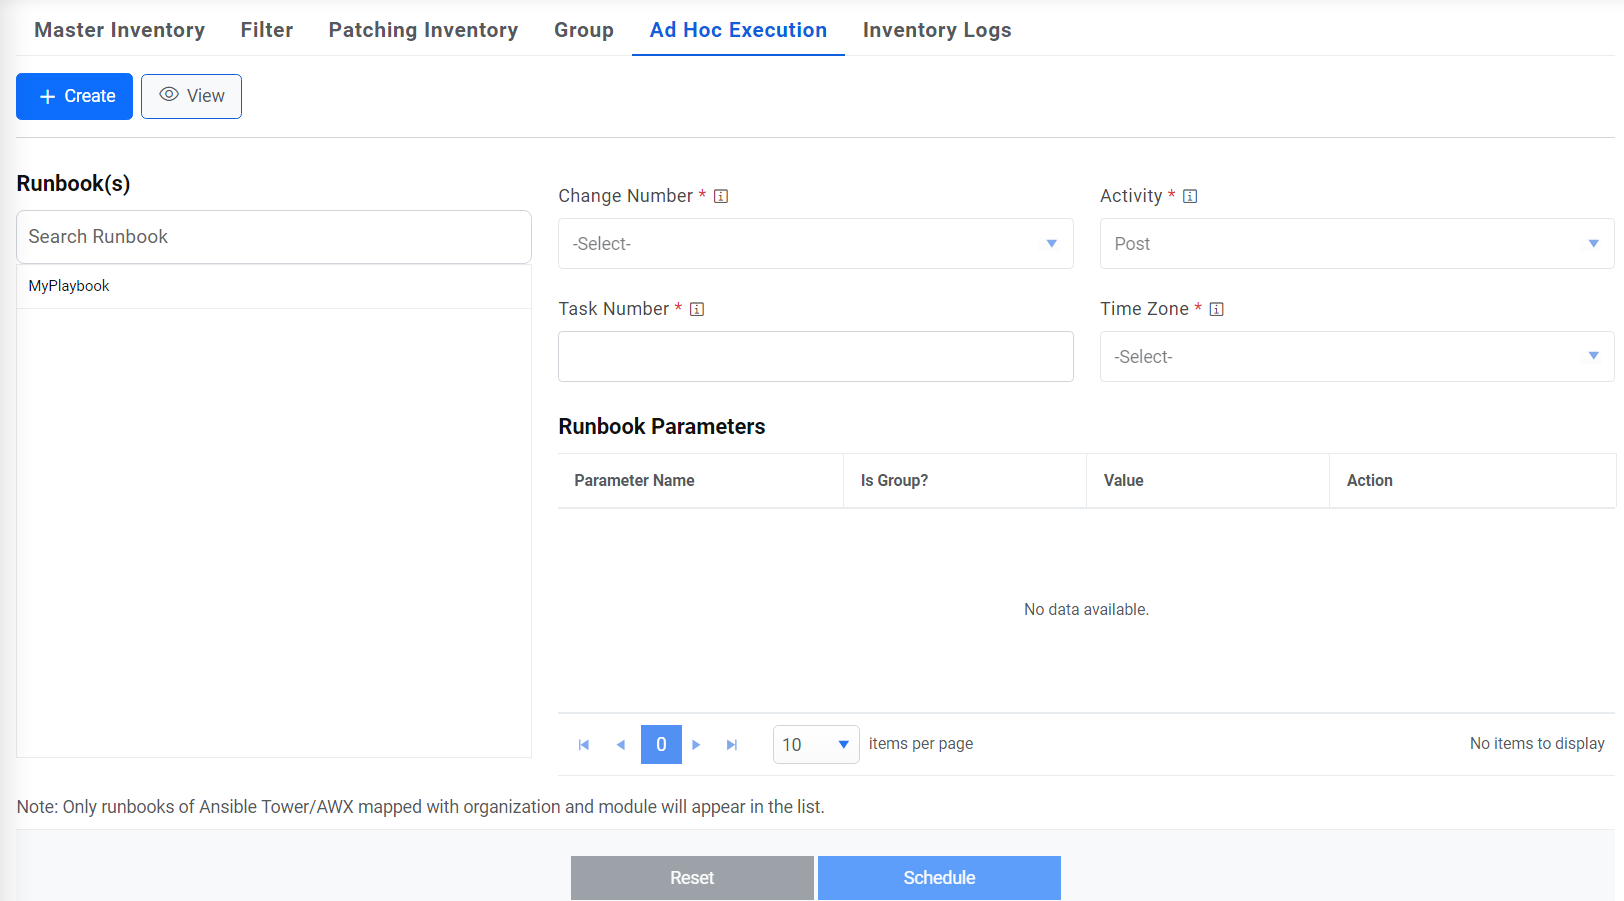Click inside the Search Runbook field
The image size is (1624, 901).
pos(273,237)
